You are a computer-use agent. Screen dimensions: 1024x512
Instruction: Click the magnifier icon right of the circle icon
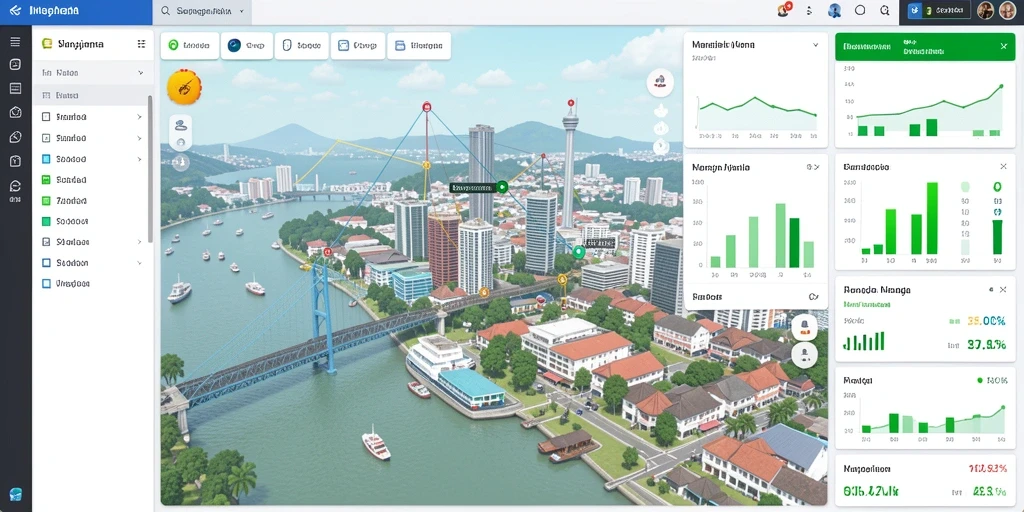(x=885, y=10)
